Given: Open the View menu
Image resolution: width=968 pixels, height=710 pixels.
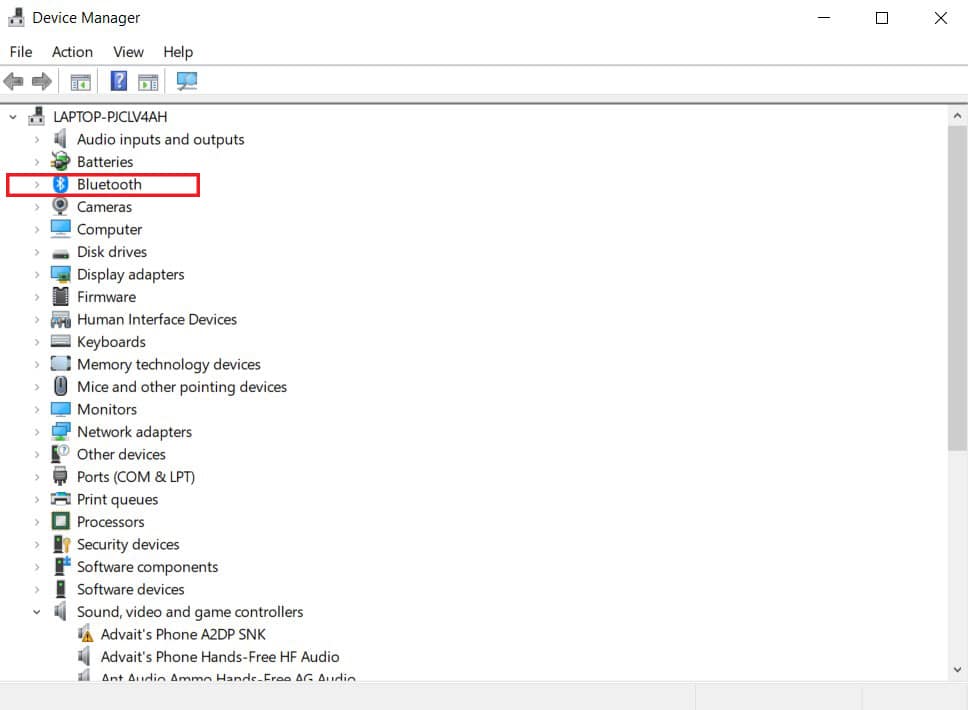Looking at the screenshot, I should 128,51.
